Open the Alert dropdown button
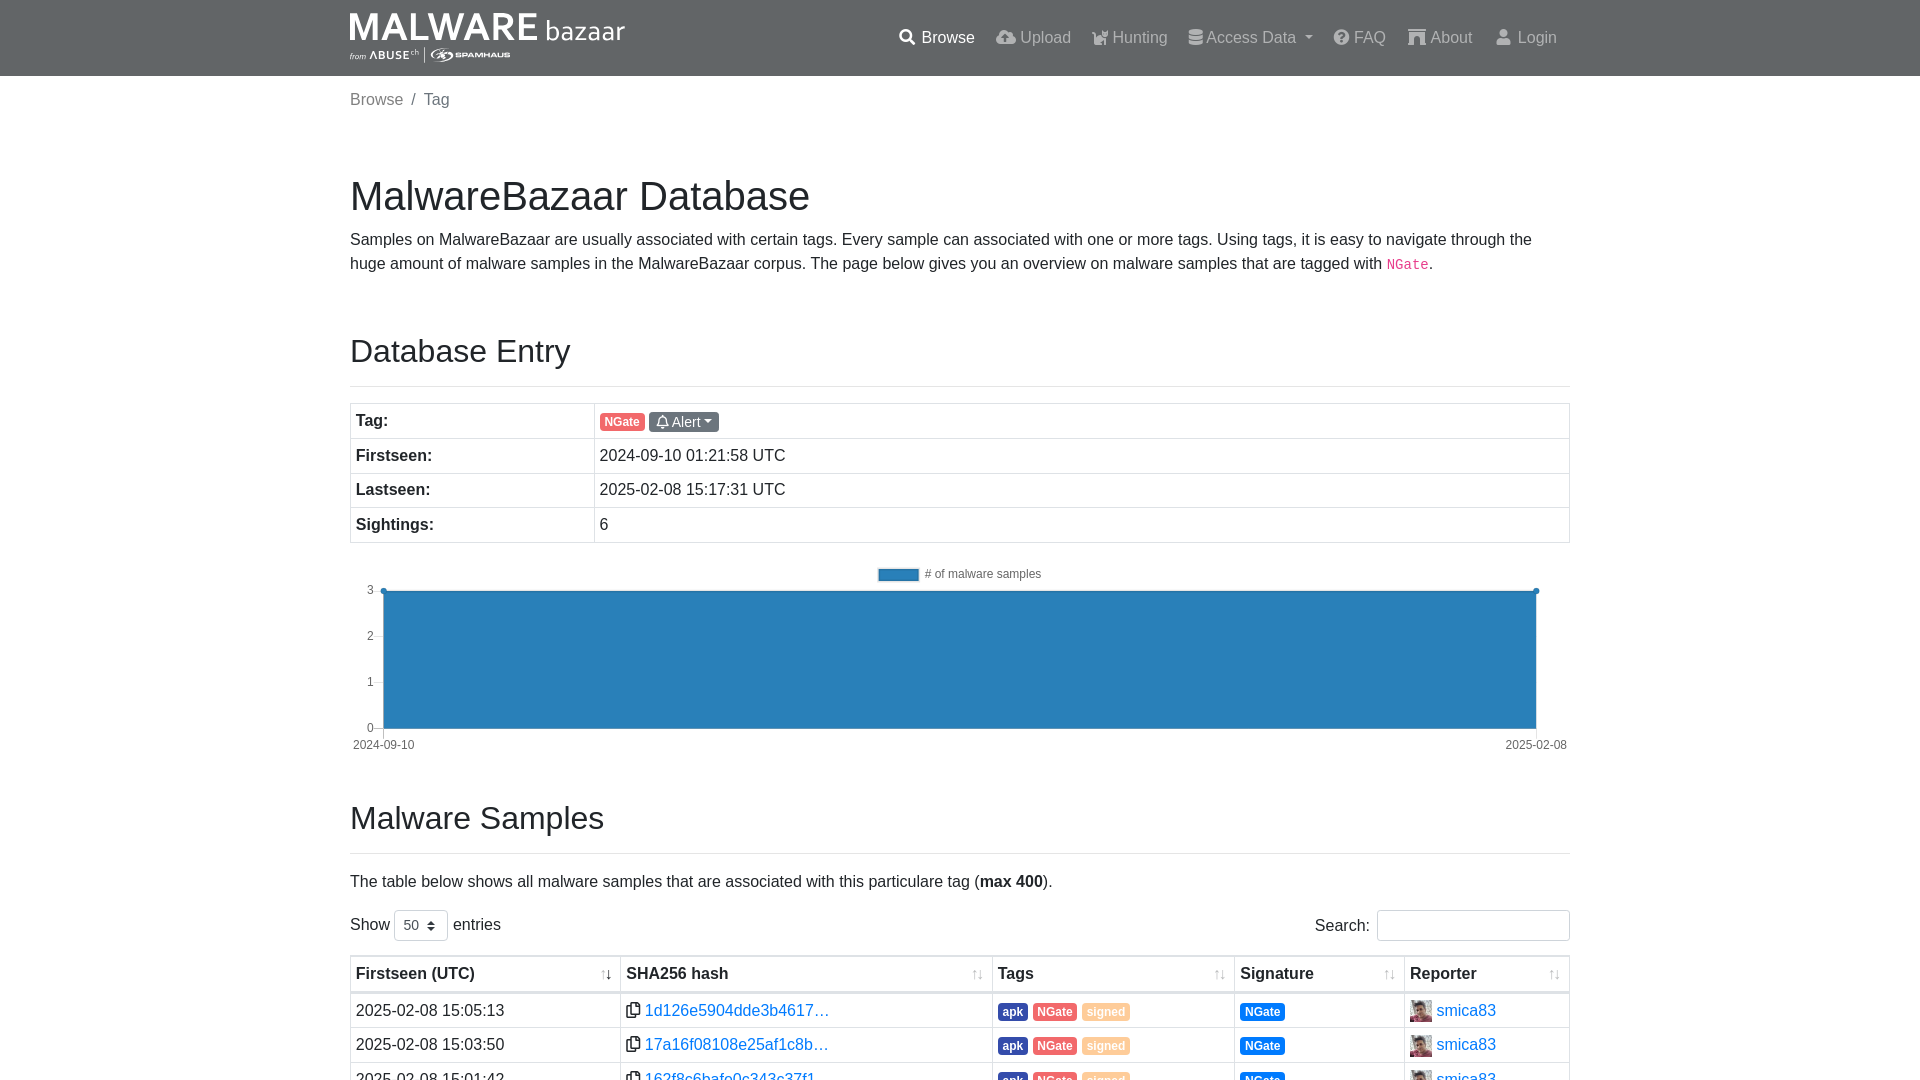Image resolution: width=1920 pixels, height=1080 pixels. tap(684, 422)
